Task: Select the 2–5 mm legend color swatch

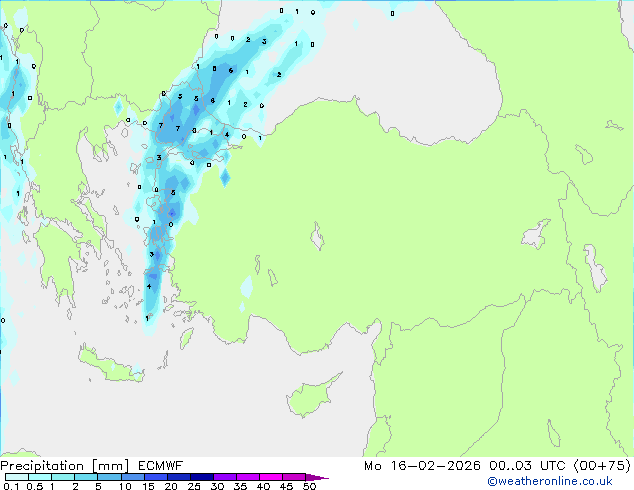Action: 86,477
